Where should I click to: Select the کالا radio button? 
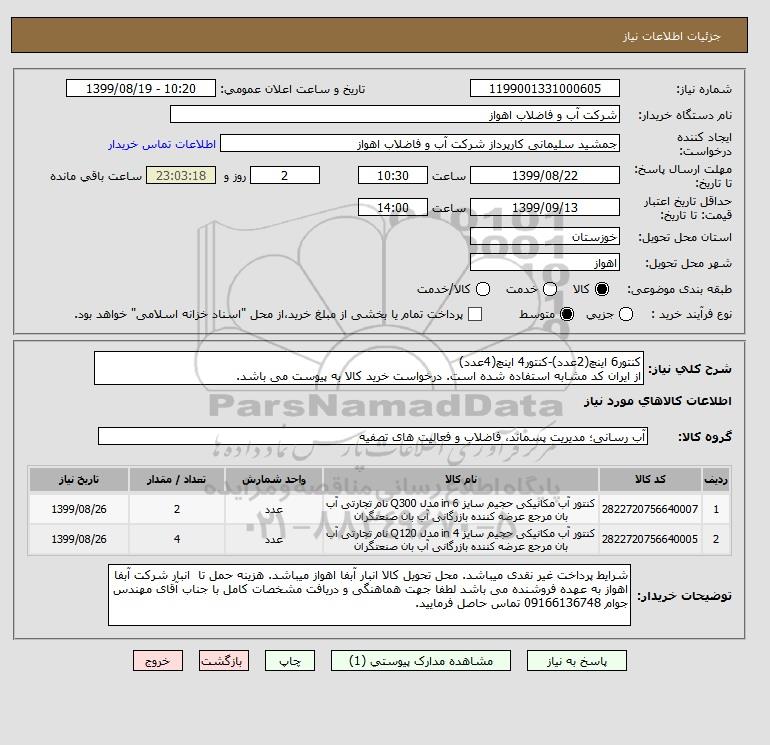pos(602,289)
